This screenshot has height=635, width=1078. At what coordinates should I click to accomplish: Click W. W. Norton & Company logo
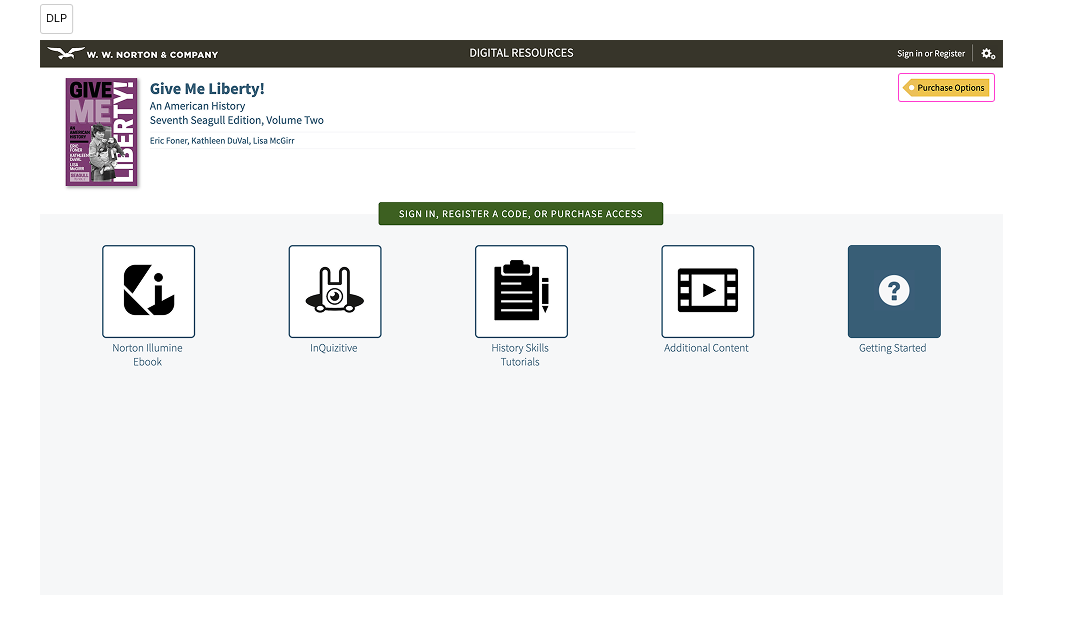[133, 54]
